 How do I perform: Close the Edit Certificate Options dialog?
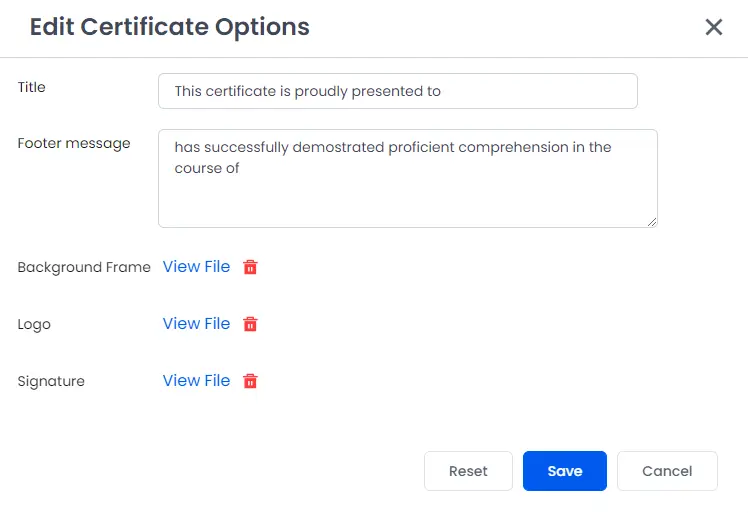pos(714,27)
